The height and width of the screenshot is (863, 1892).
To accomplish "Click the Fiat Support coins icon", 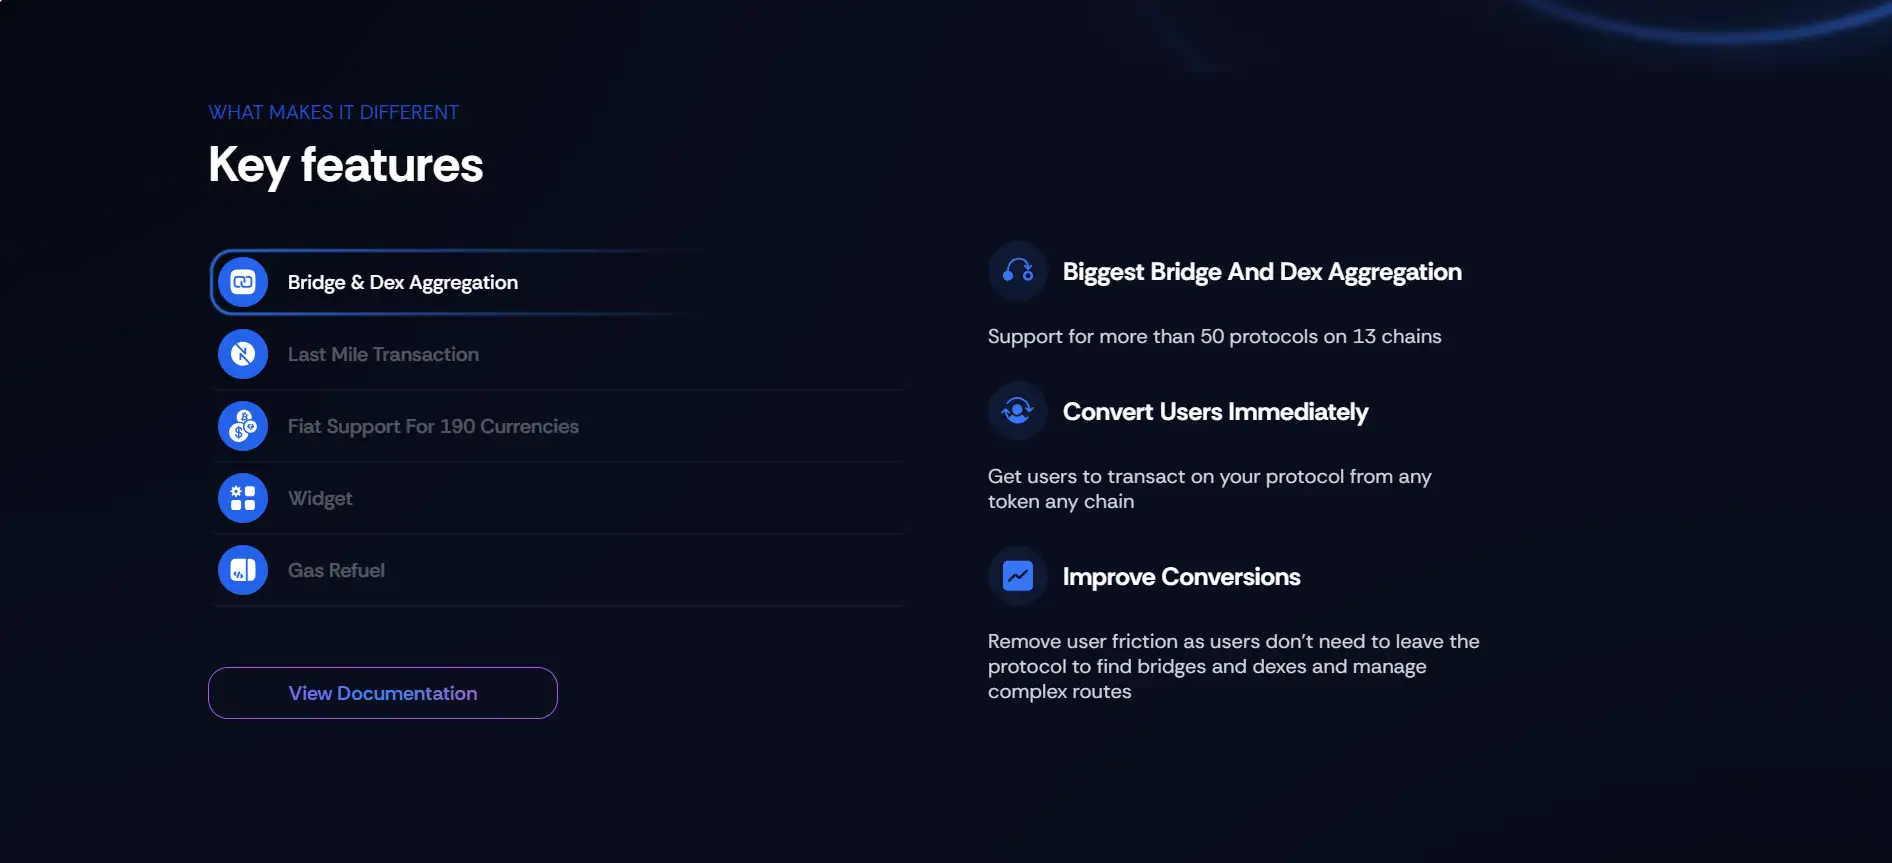I will (243, 426).
